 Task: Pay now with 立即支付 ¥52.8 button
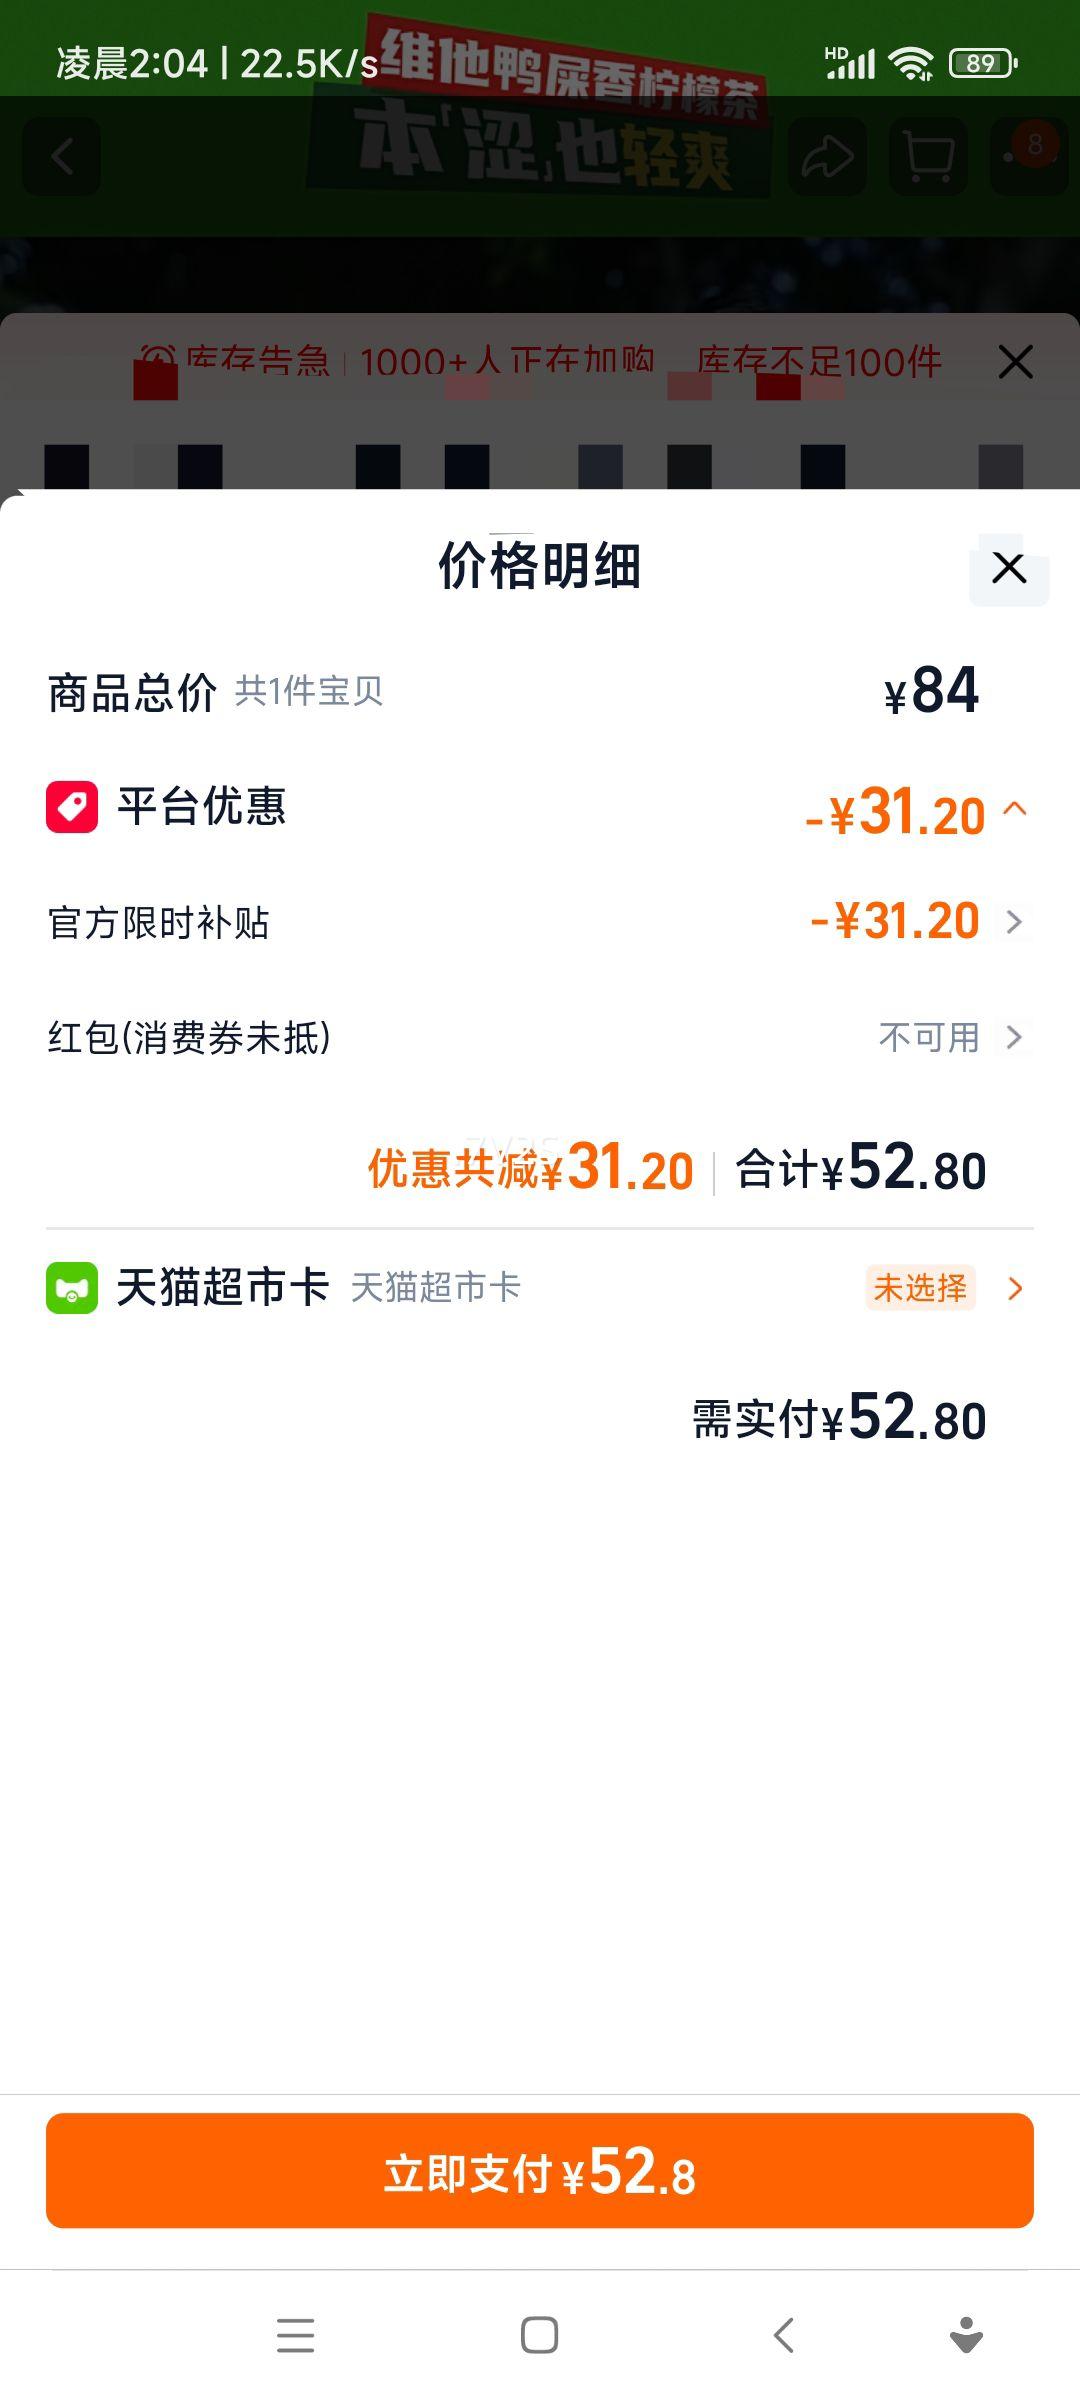click(x=540, y=2171)
